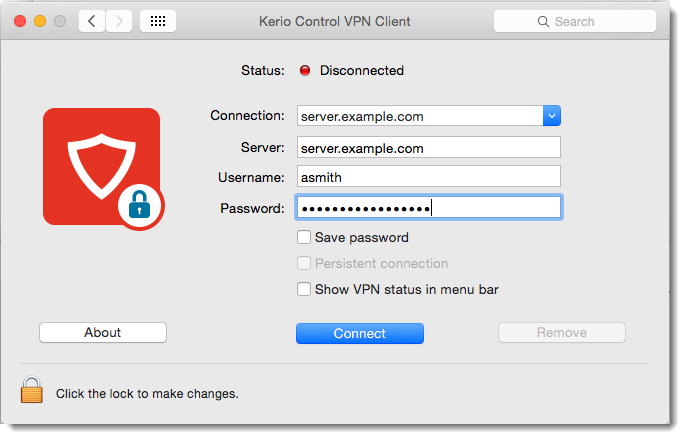Viewport: 685px width, 439px height.
Task: Click the magnifying glass search icon
Action: tap(543, 21)
